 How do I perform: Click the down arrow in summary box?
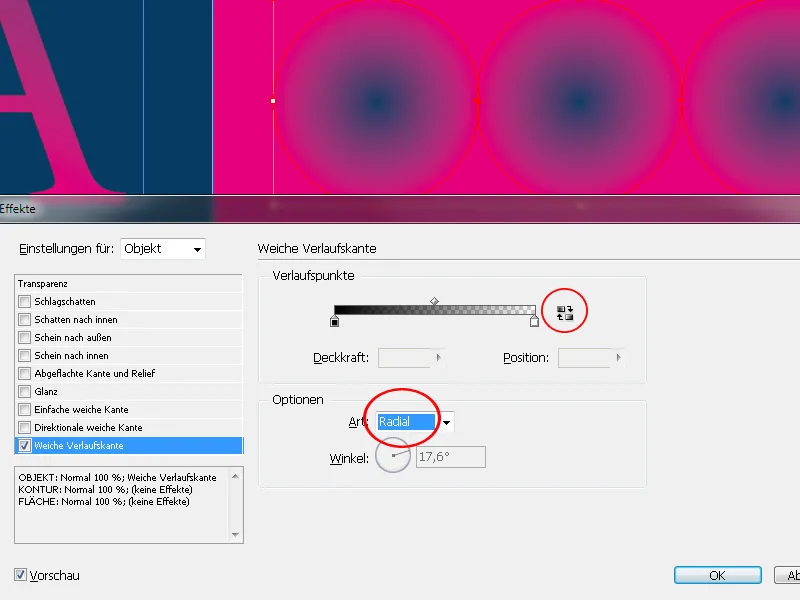click(x=235, y=534)
